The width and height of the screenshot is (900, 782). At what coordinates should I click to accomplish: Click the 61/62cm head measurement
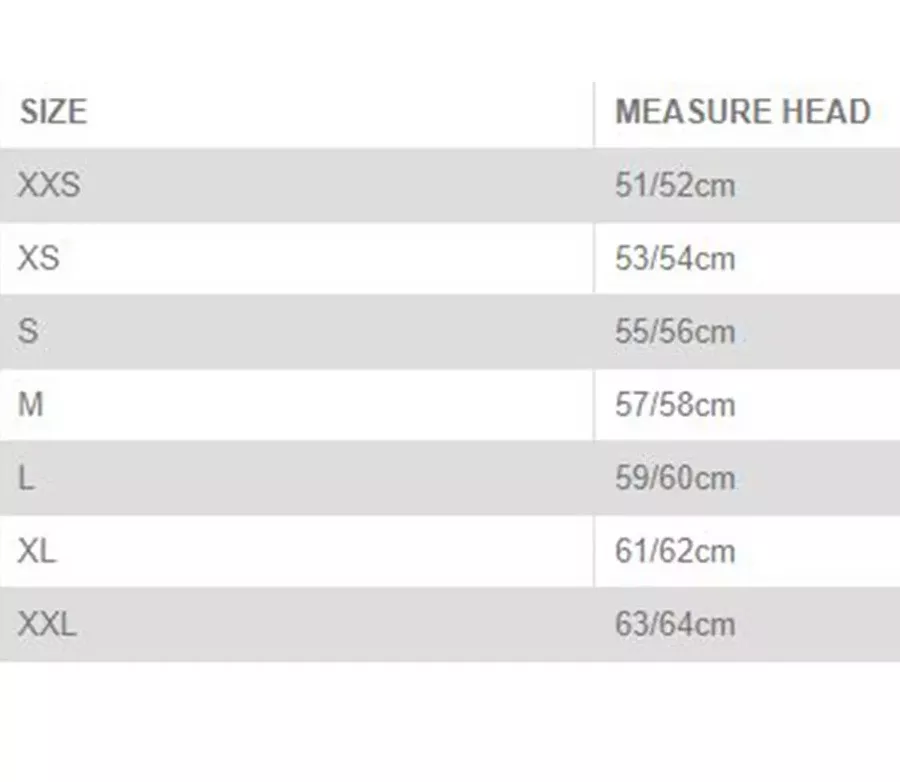click(674, 551)
